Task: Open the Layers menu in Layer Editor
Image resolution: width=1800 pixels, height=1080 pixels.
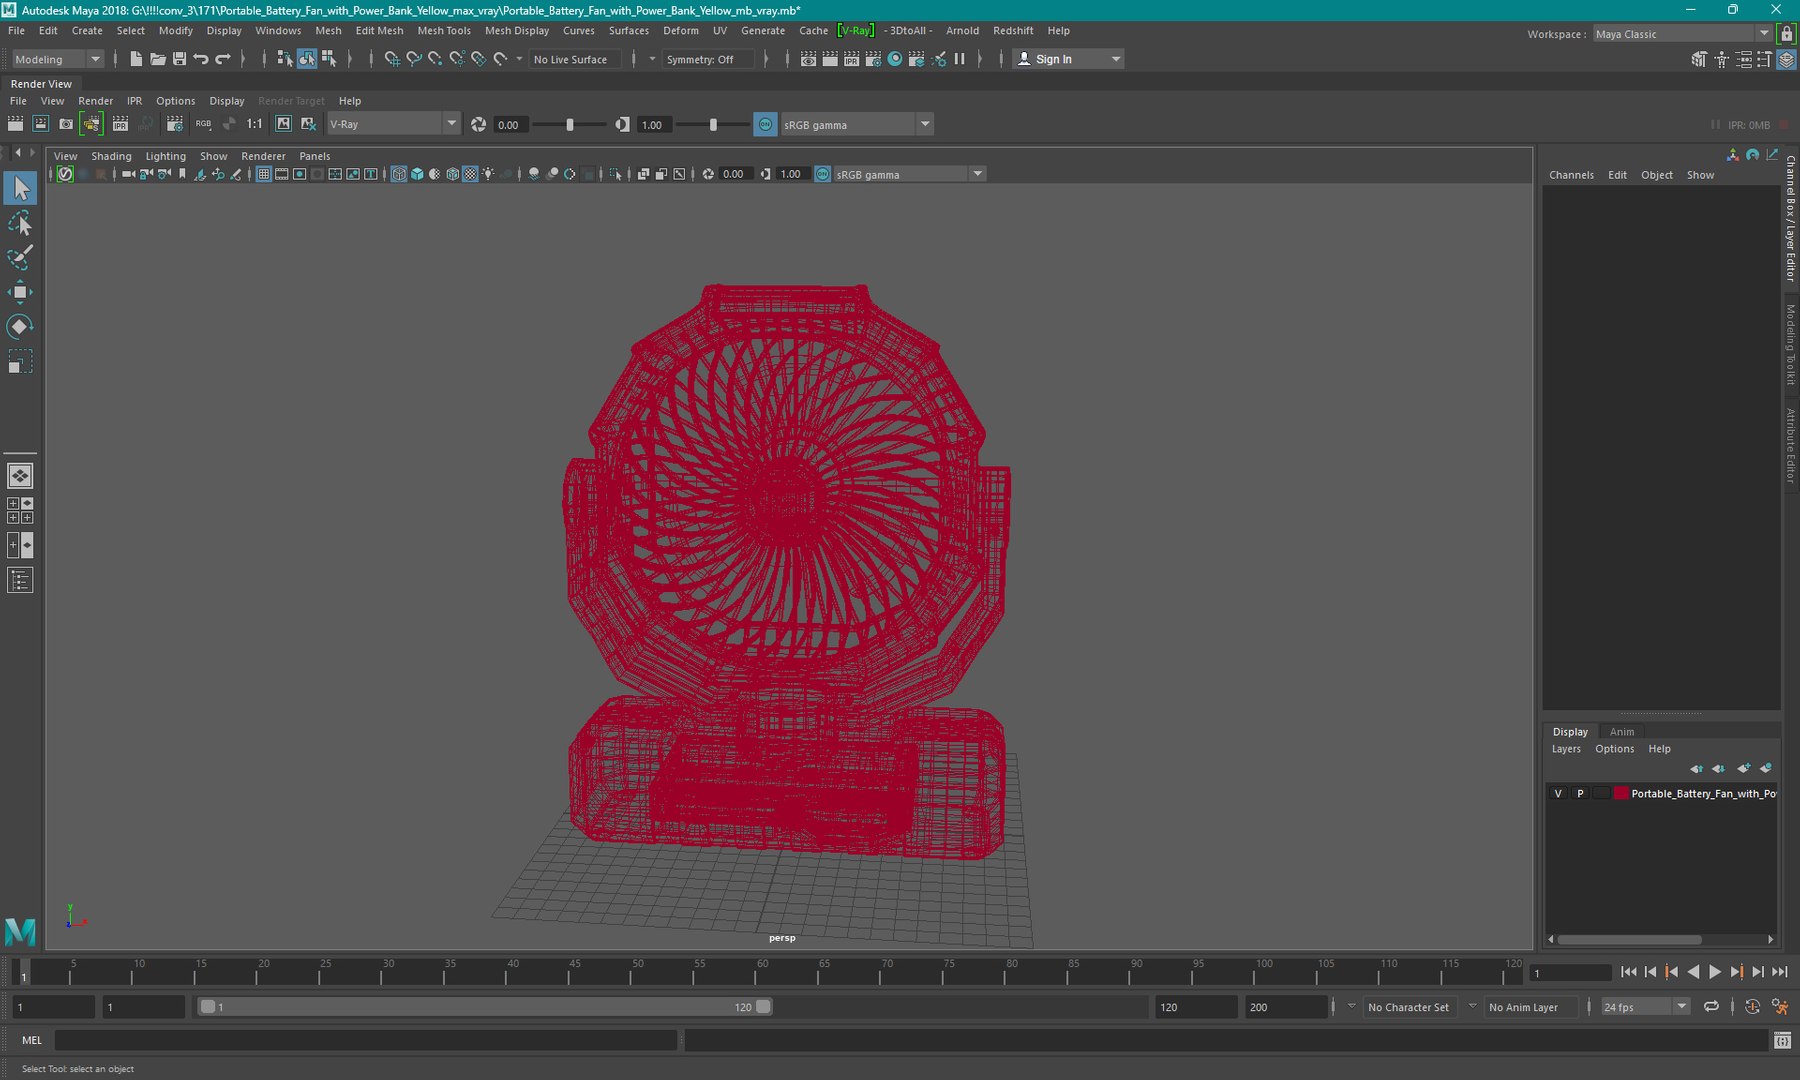Action: pyautogui.click(x=1566, y=749)
